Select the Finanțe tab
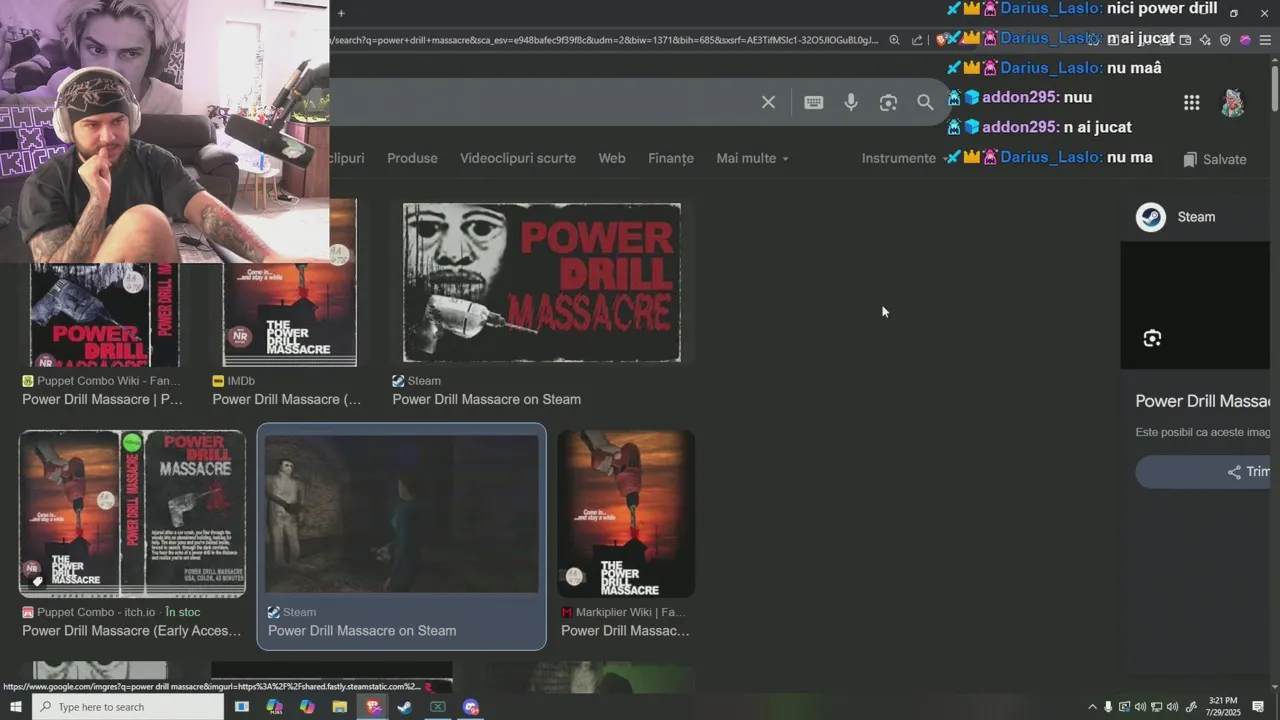Viewport: 1280px width, 720px height. pos(671,158)
